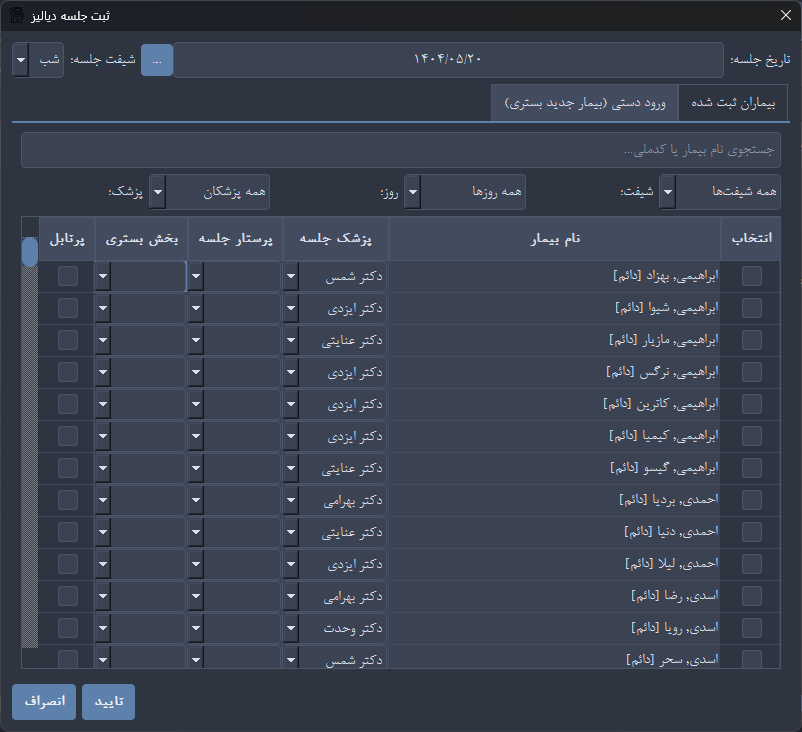Open doctor dropdown for ابراهیمی, کاترین row
The height and width of the screenshot is (732, 802).
291,404
